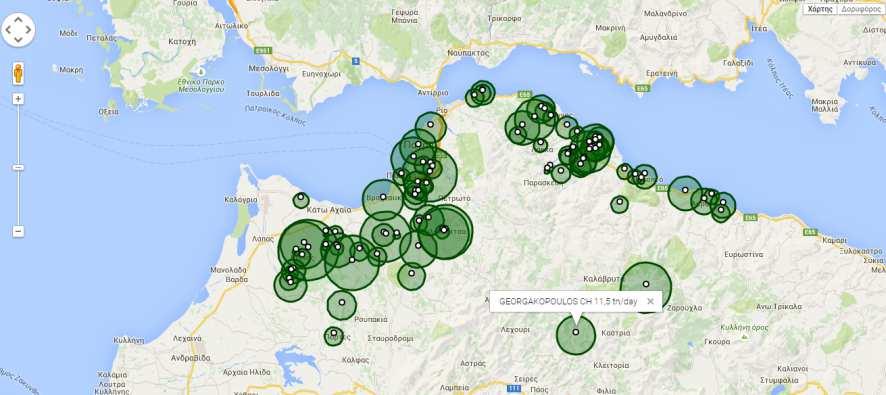The height and width of the screenshot is (395, 886).
Task: Click the Μεσολόγγι town label
Action: [268, 68]
